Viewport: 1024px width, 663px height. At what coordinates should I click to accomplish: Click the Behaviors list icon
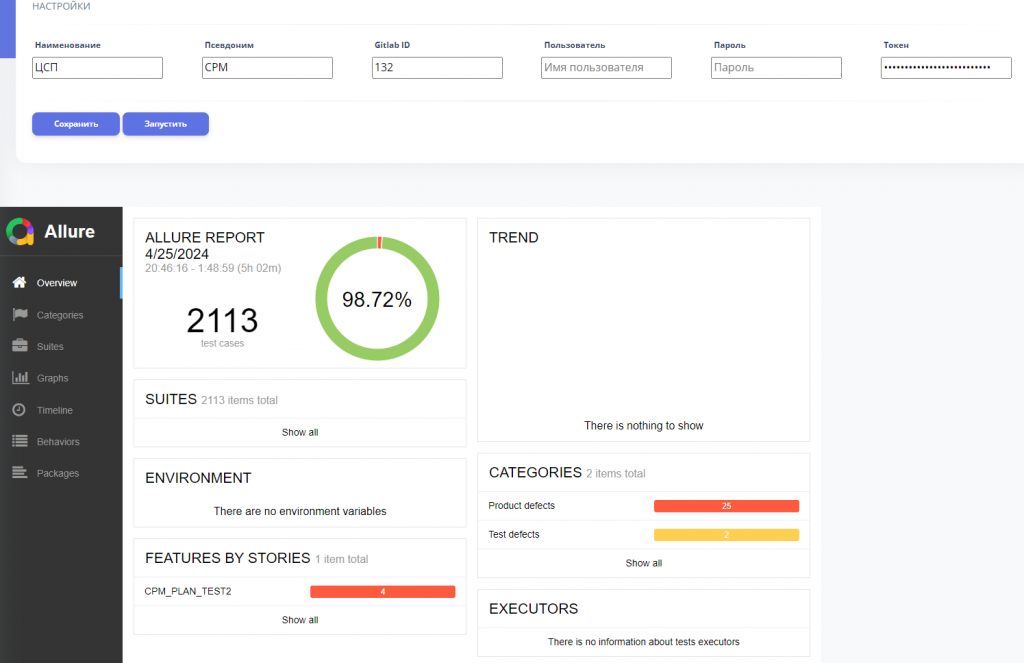point(20,441)
